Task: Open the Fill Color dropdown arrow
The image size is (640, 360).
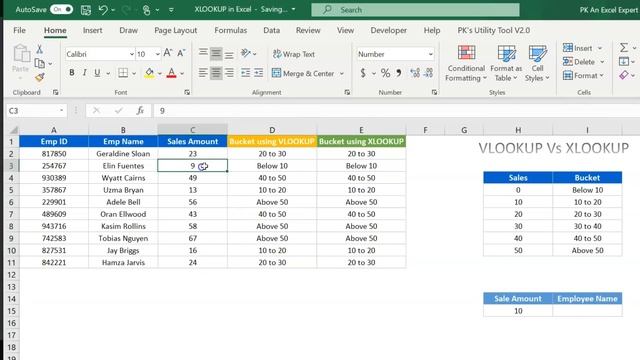Action: click(160, 74)
